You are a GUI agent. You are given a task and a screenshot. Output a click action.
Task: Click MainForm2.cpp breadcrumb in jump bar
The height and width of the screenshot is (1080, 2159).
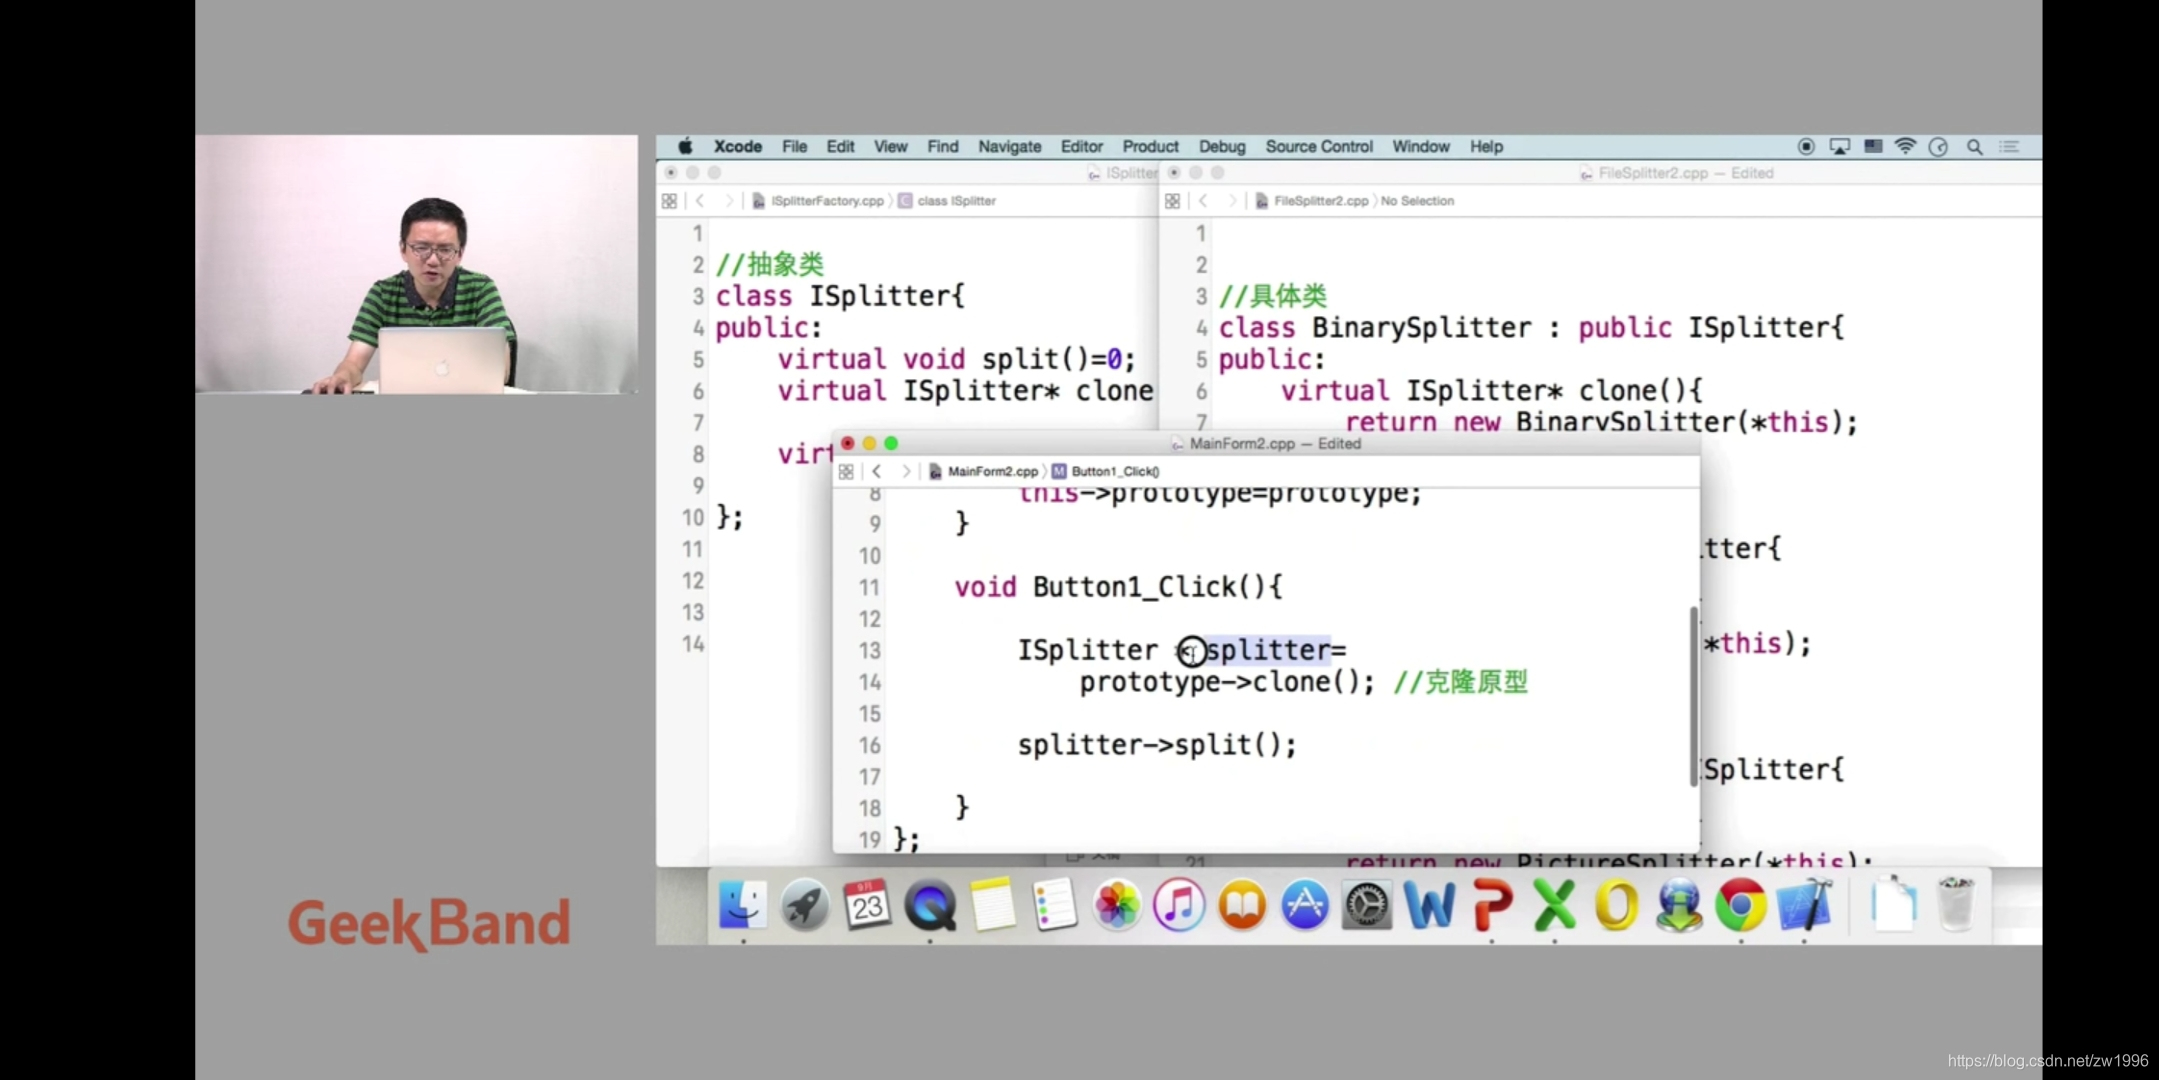992,471
